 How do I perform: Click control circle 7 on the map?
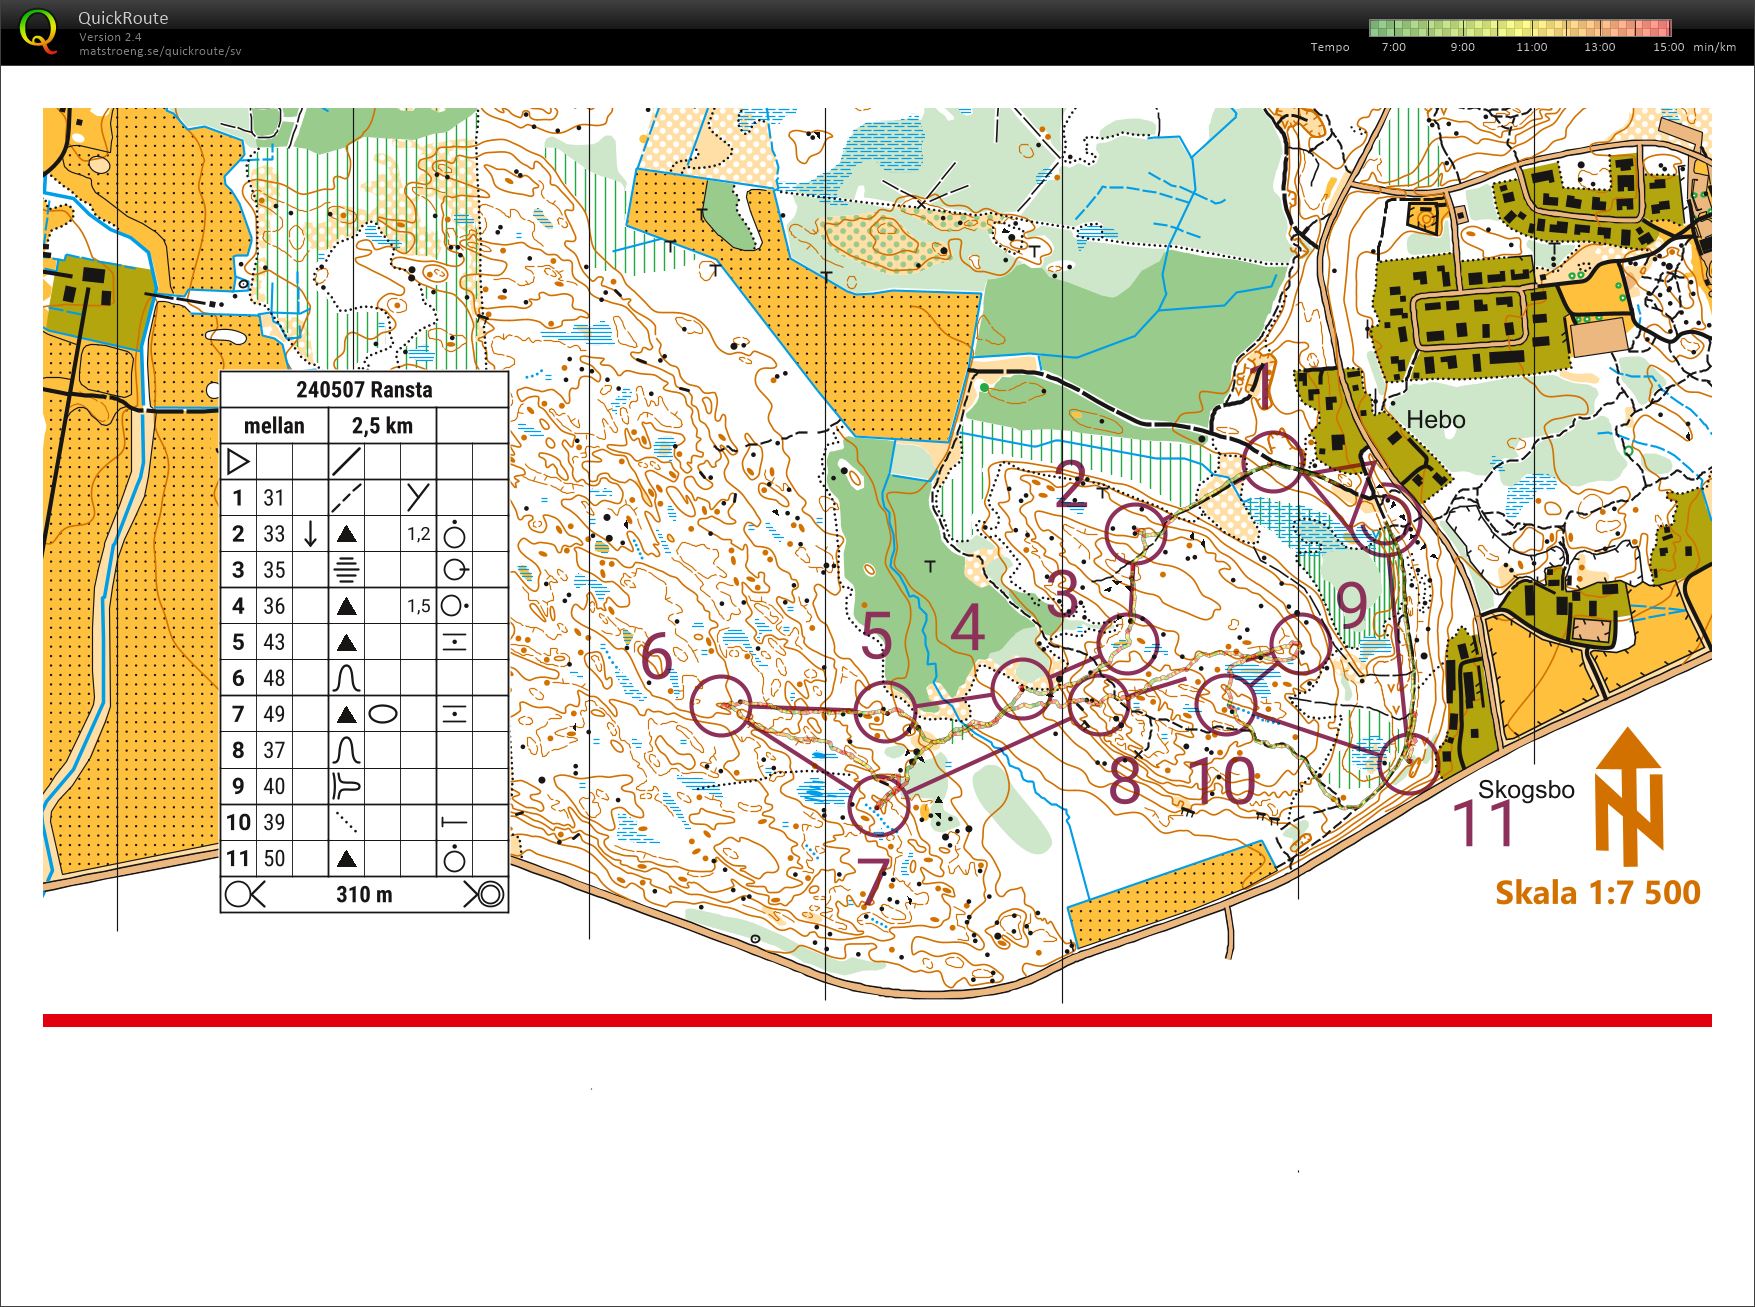coord(879,805)
